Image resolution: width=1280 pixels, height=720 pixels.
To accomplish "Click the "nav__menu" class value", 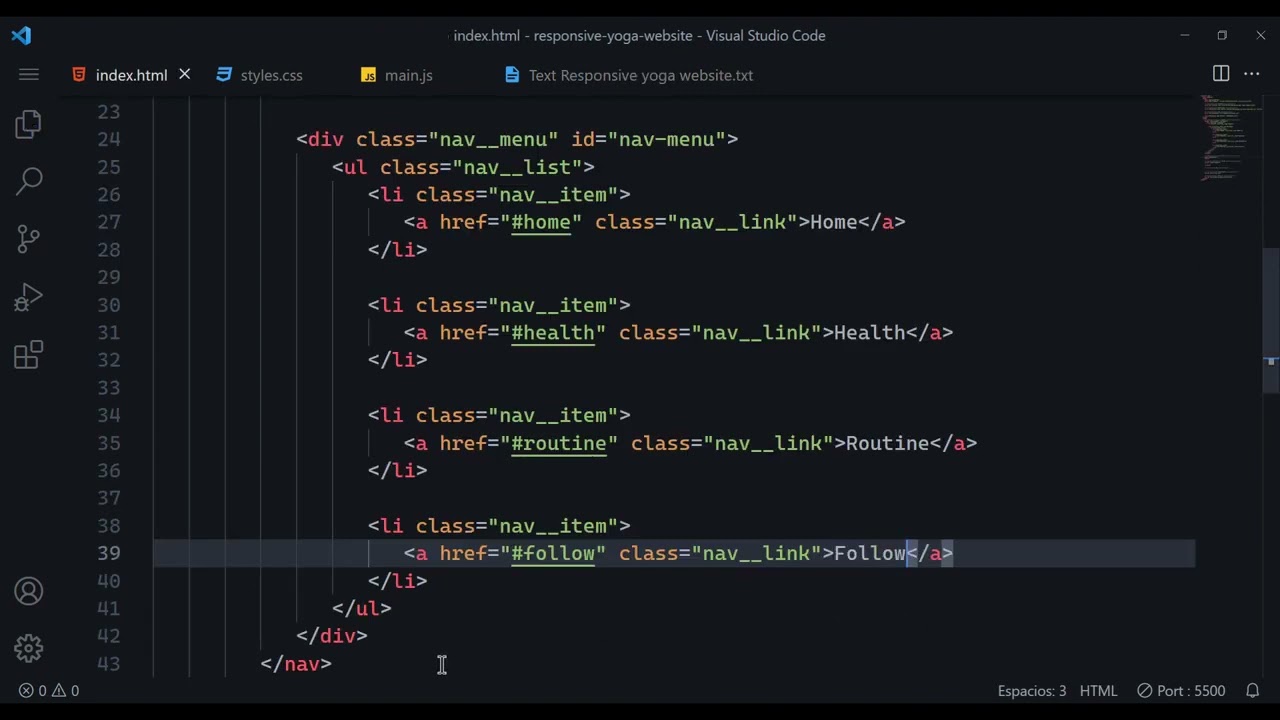I will [493, 139].
